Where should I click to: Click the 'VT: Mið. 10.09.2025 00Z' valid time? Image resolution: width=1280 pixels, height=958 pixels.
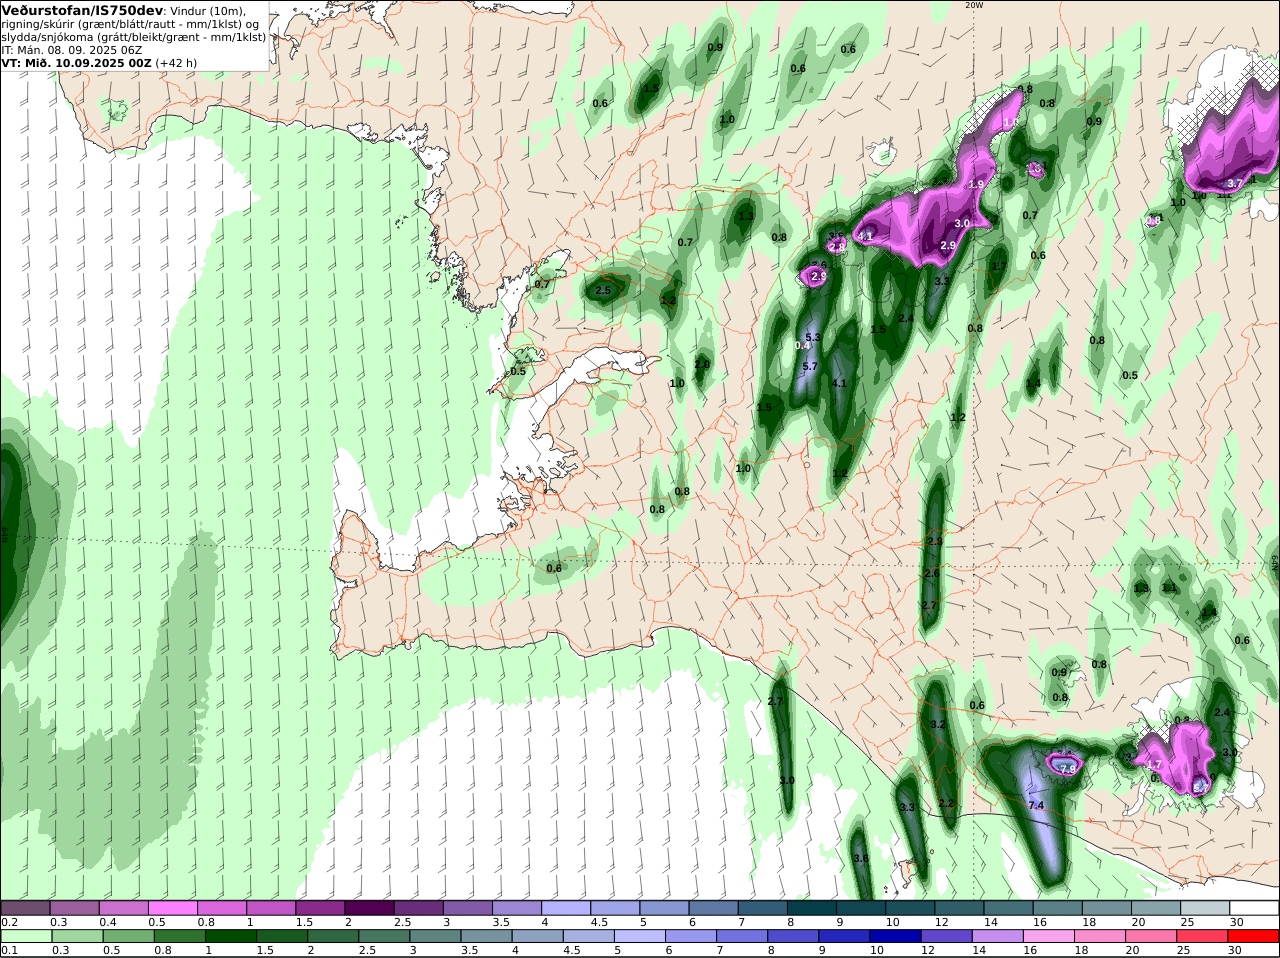pyautogui.click(x=76, y=63)
